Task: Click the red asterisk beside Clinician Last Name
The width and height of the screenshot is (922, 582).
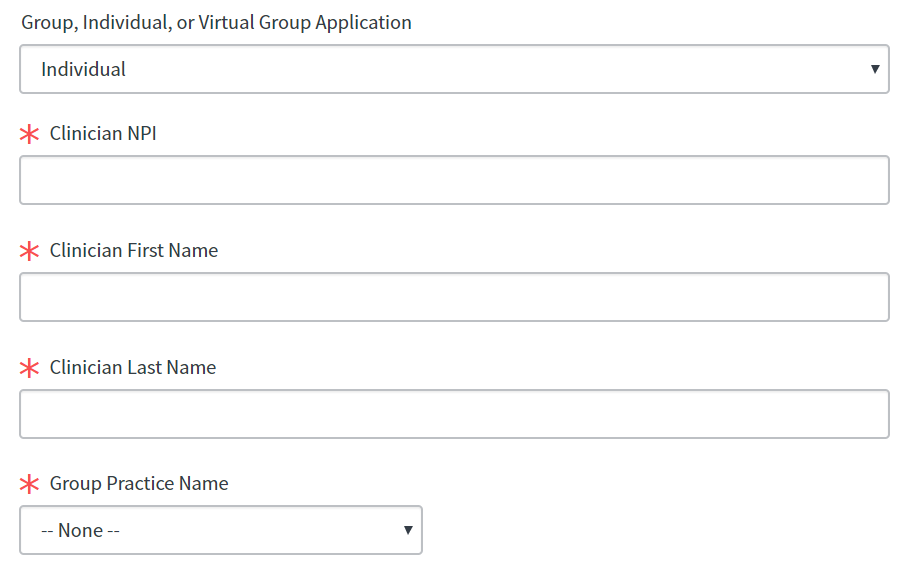Action: (x=30, y=368)
